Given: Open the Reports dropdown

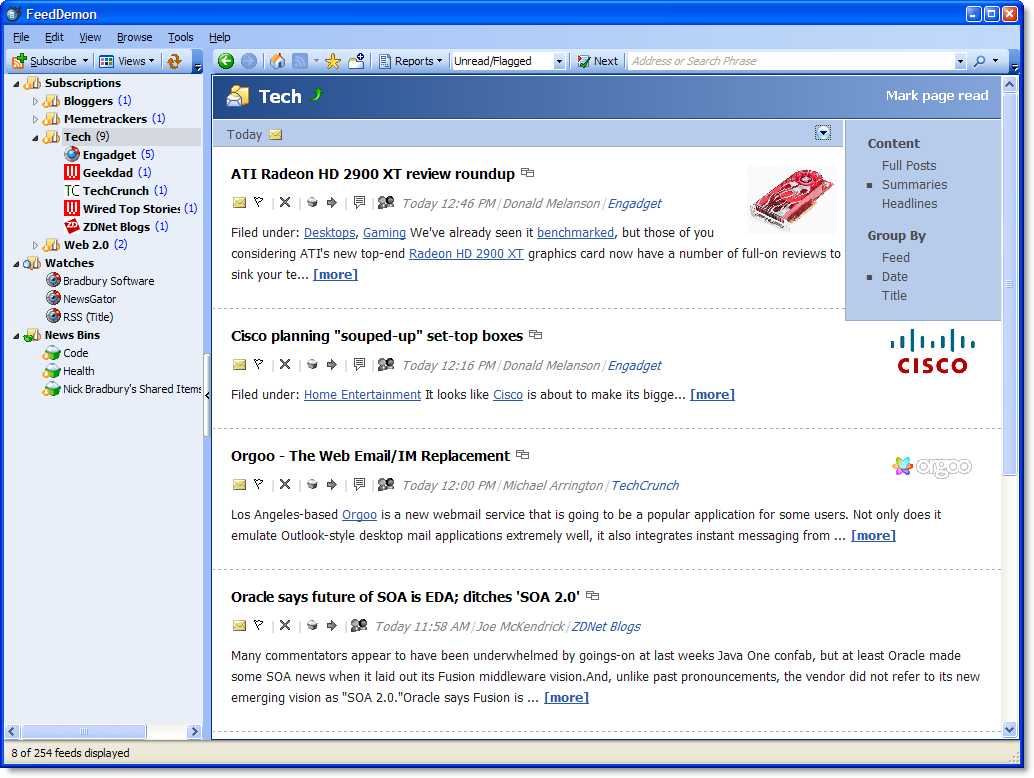Looking at the screenshot, I should 410,61.
